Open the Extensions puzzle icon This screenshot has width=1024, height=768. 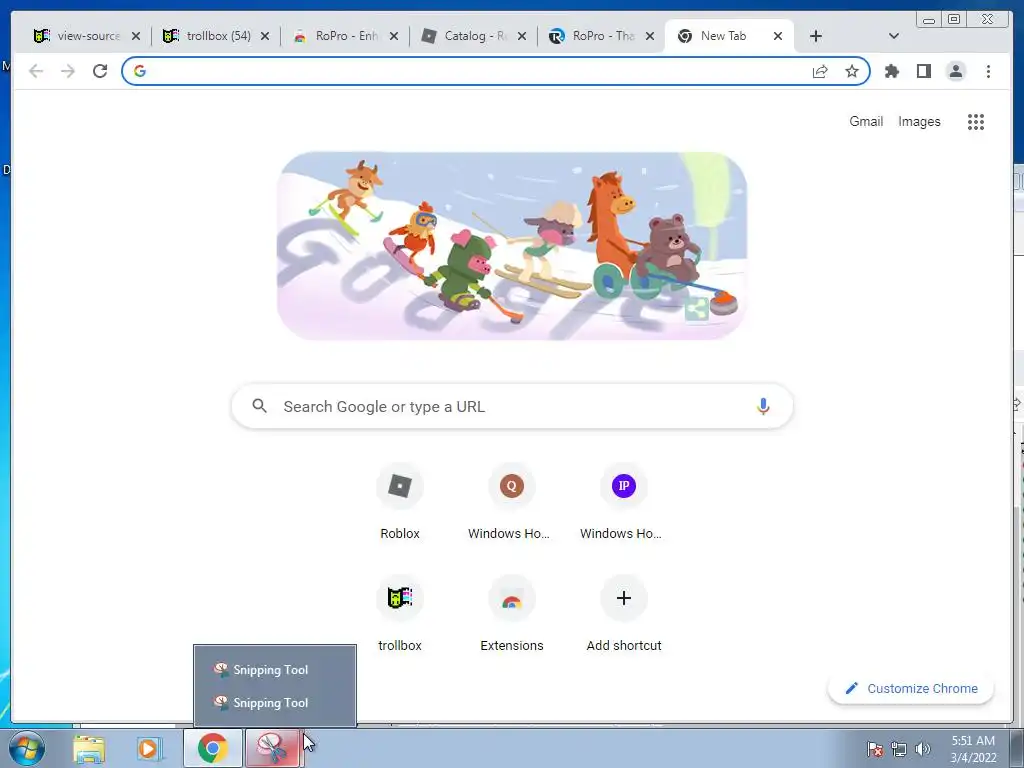click(891, 71)
